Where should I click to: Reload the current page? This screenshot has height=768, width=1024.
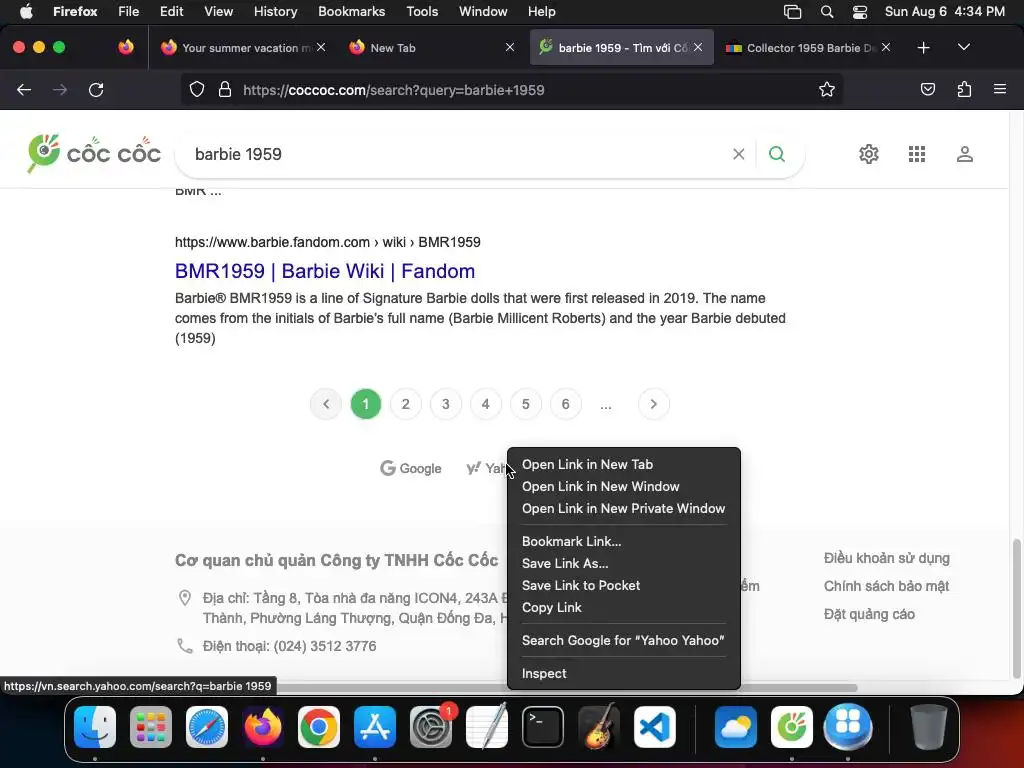[96, 90]
